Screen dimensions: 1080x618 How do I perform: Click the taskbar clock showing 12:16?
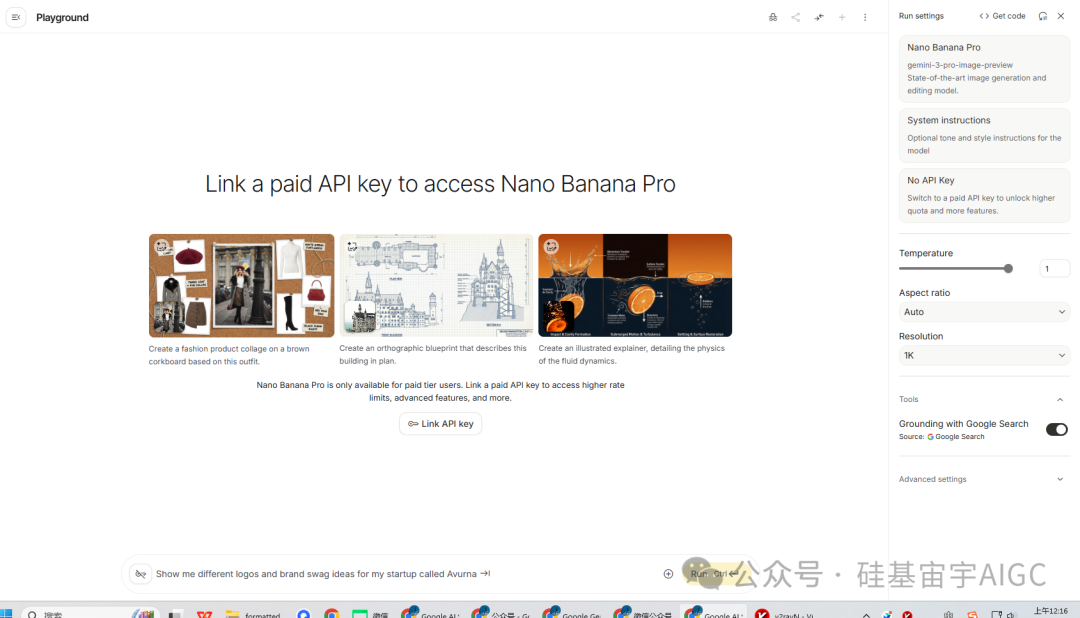(1050, 612)
